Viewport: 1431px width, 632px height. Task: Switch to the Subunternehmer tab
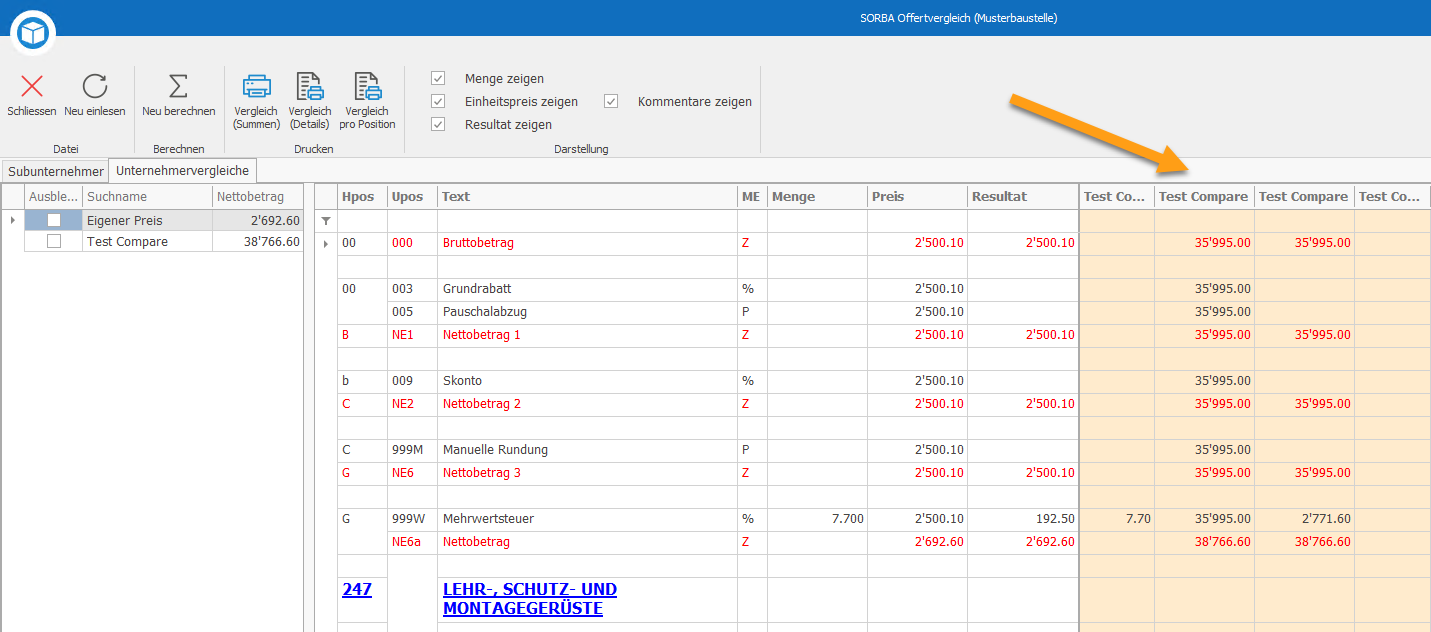pyautogui.click(x=56, y=171)
